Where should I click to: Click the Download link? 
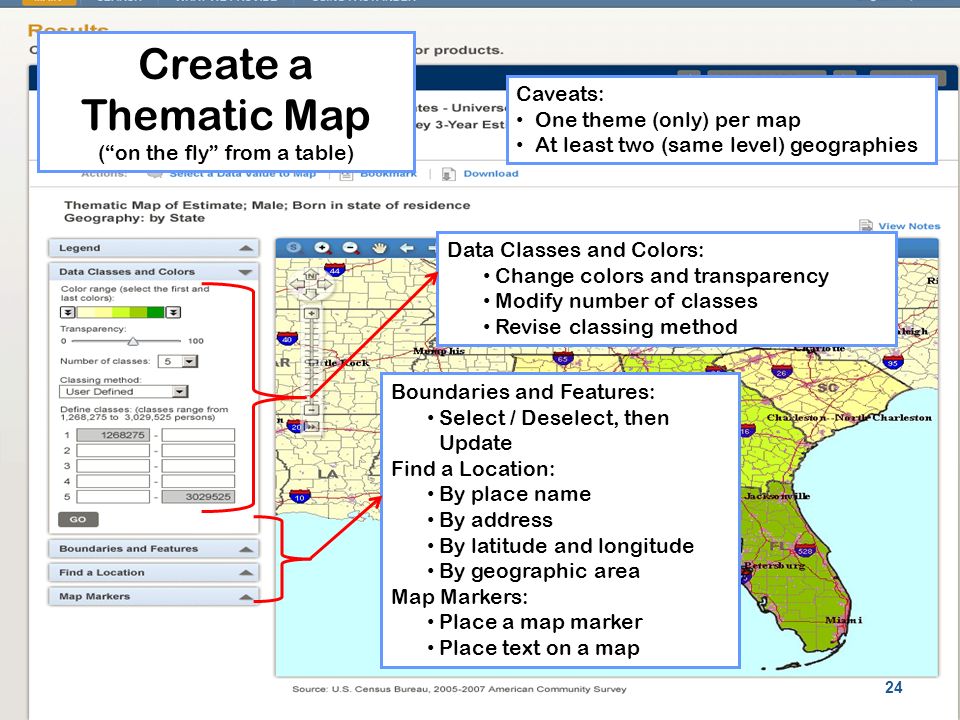[x=490, y=174]
